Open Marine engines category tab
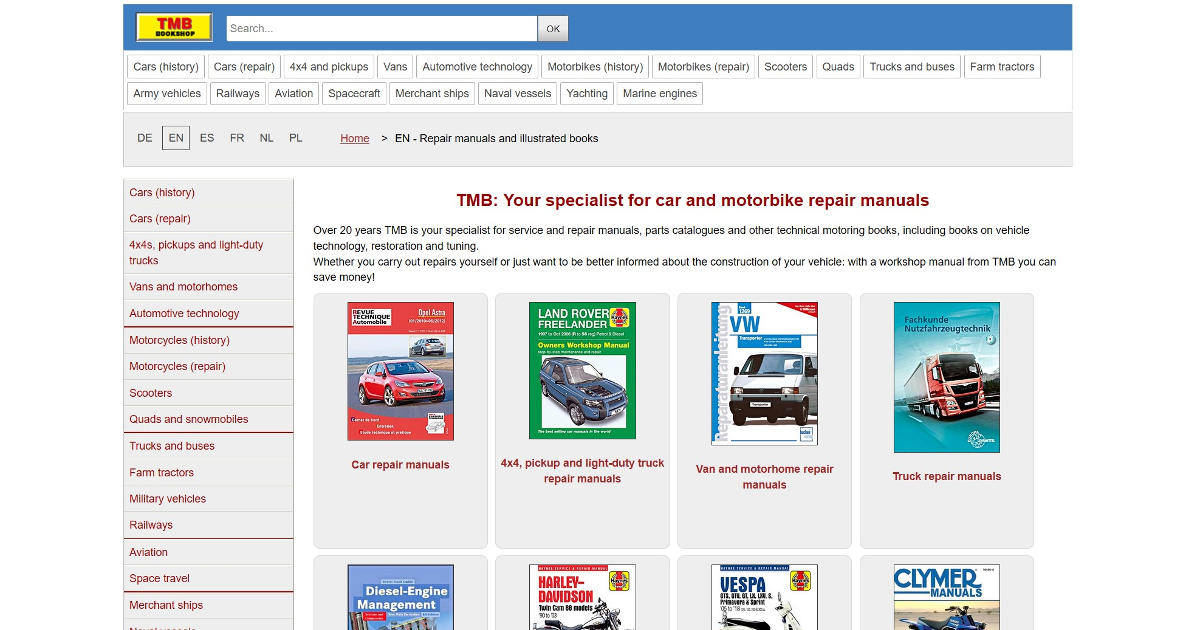The width and height of the screenshot is (1200, 630). 660,93
